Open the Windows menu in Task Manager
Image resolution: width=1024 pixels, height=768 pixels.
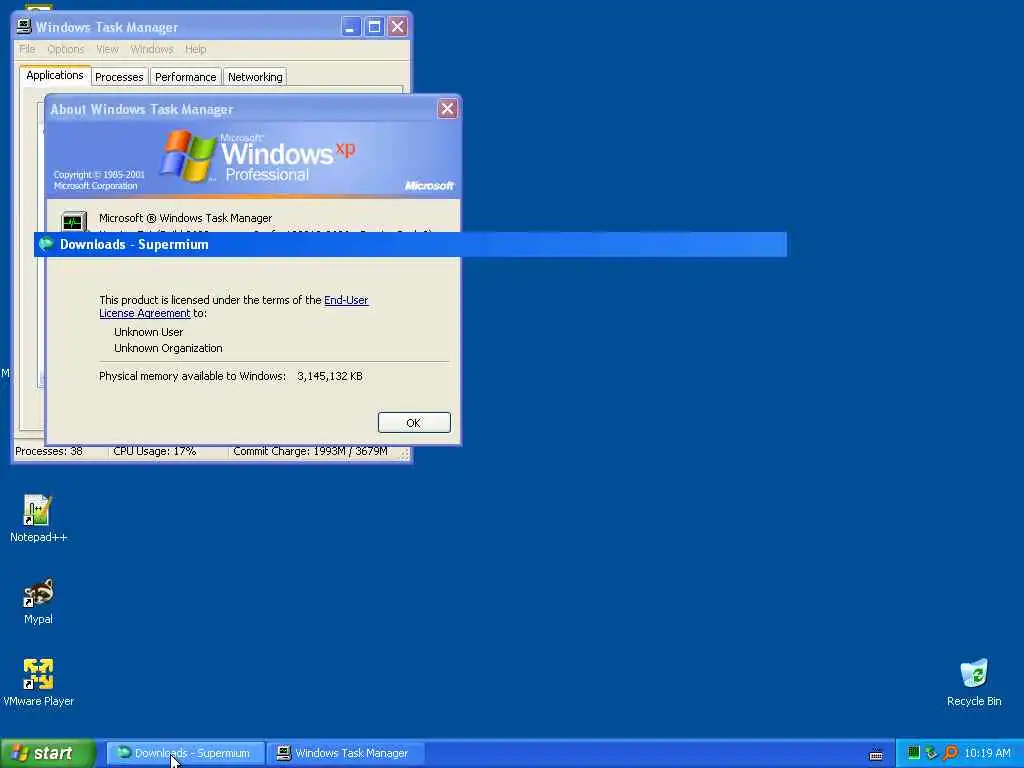(x=152, y=49)
